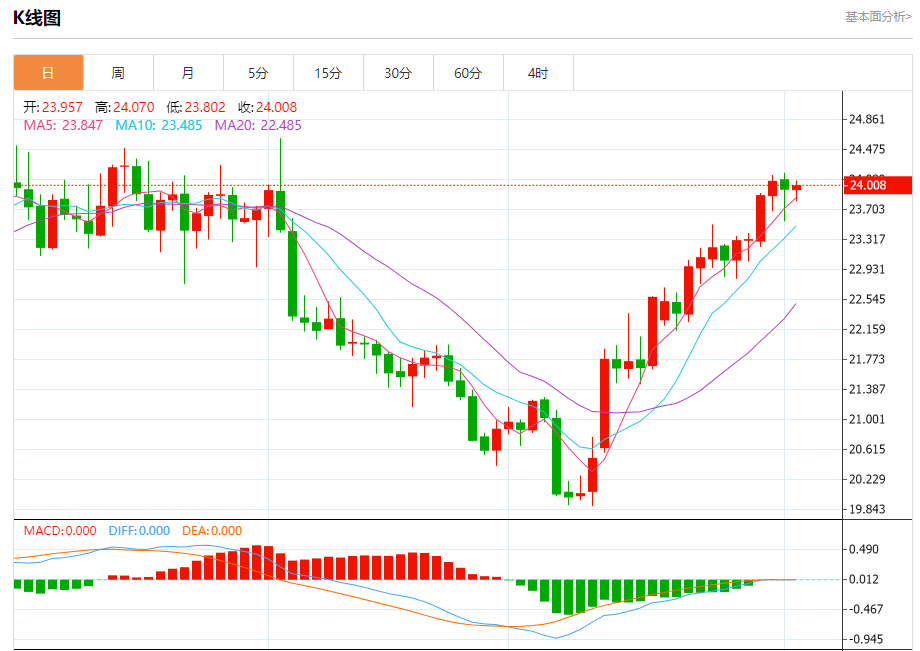
Task: Click the 0.012 MACD axis label
Action: pos(864,579)
